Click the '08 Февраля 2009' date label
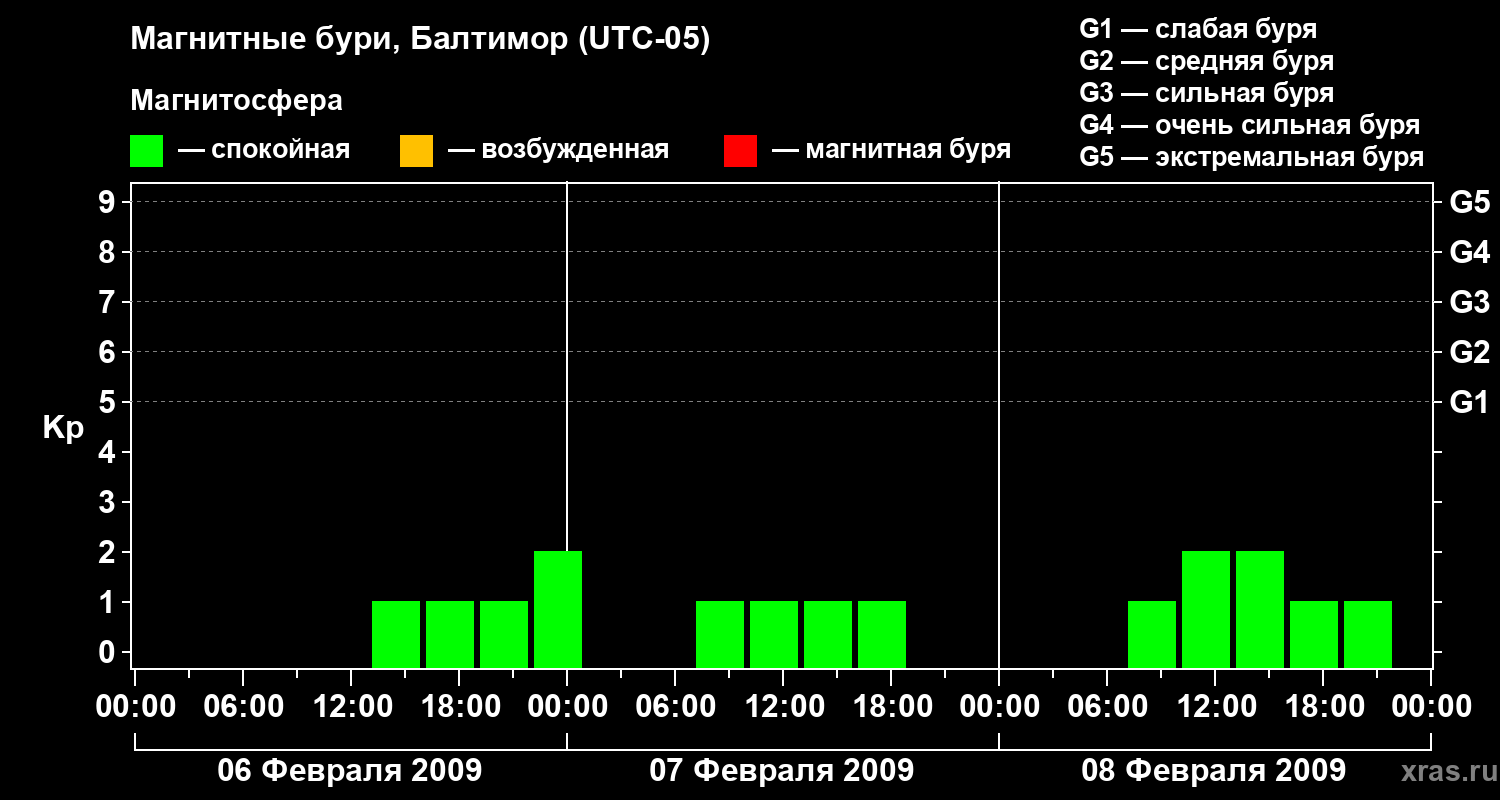 1214,771
